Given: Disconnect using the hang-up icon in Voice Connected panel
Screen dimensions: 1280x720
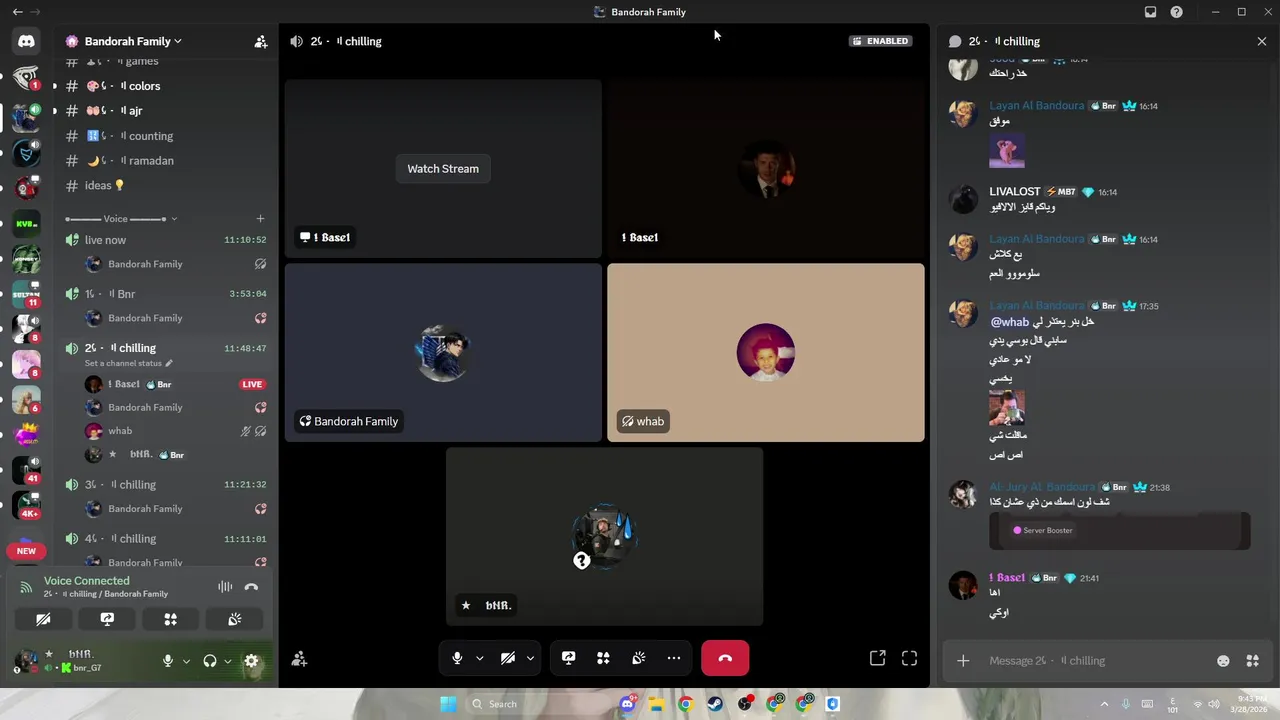Looking at the screenshot, I should pos(251,587).
